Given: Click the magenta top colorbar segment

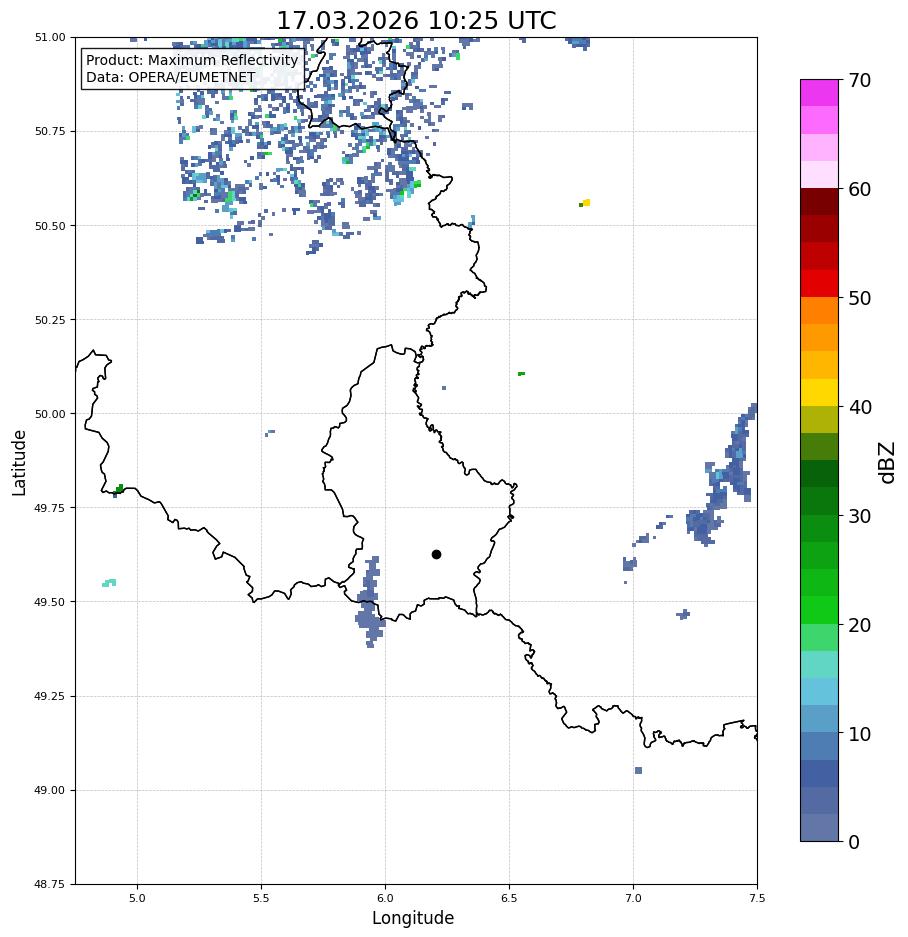Looking at the screenshot, I should click(x=820, y=93).
